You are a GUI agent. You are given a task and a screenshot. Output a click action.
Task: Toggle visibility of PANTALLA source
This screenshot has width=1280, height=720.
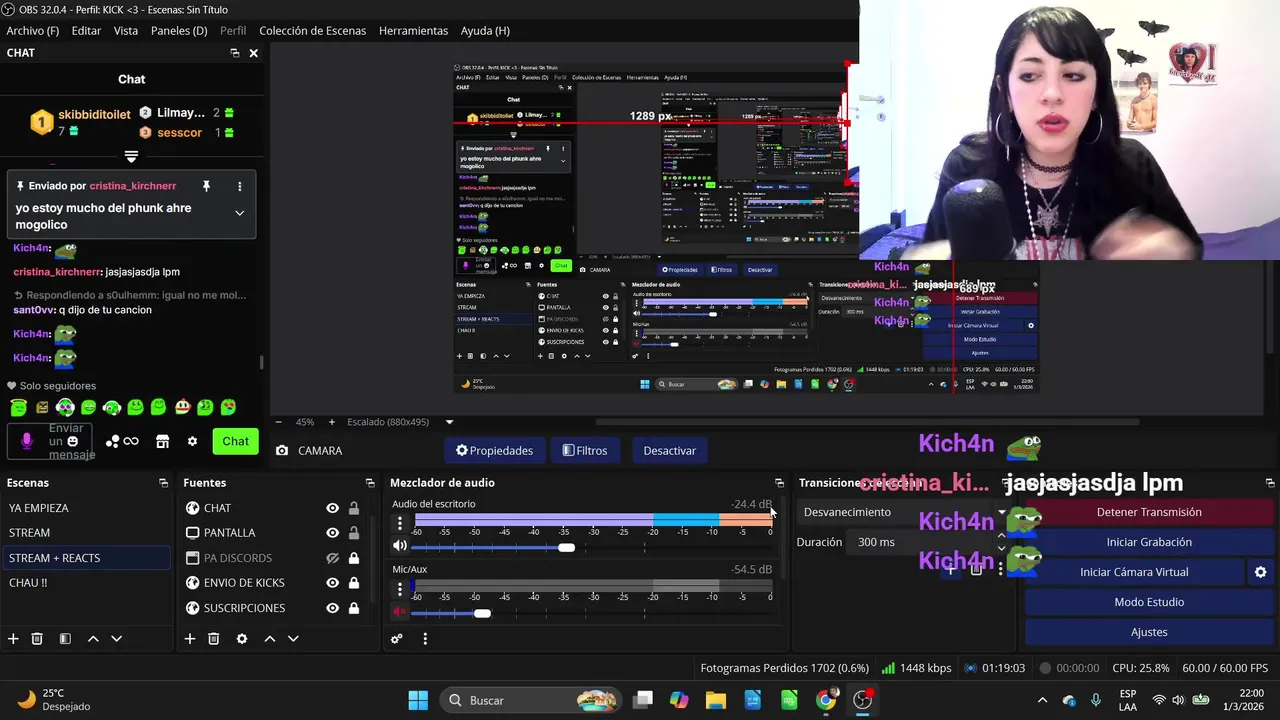pos(332,533)
